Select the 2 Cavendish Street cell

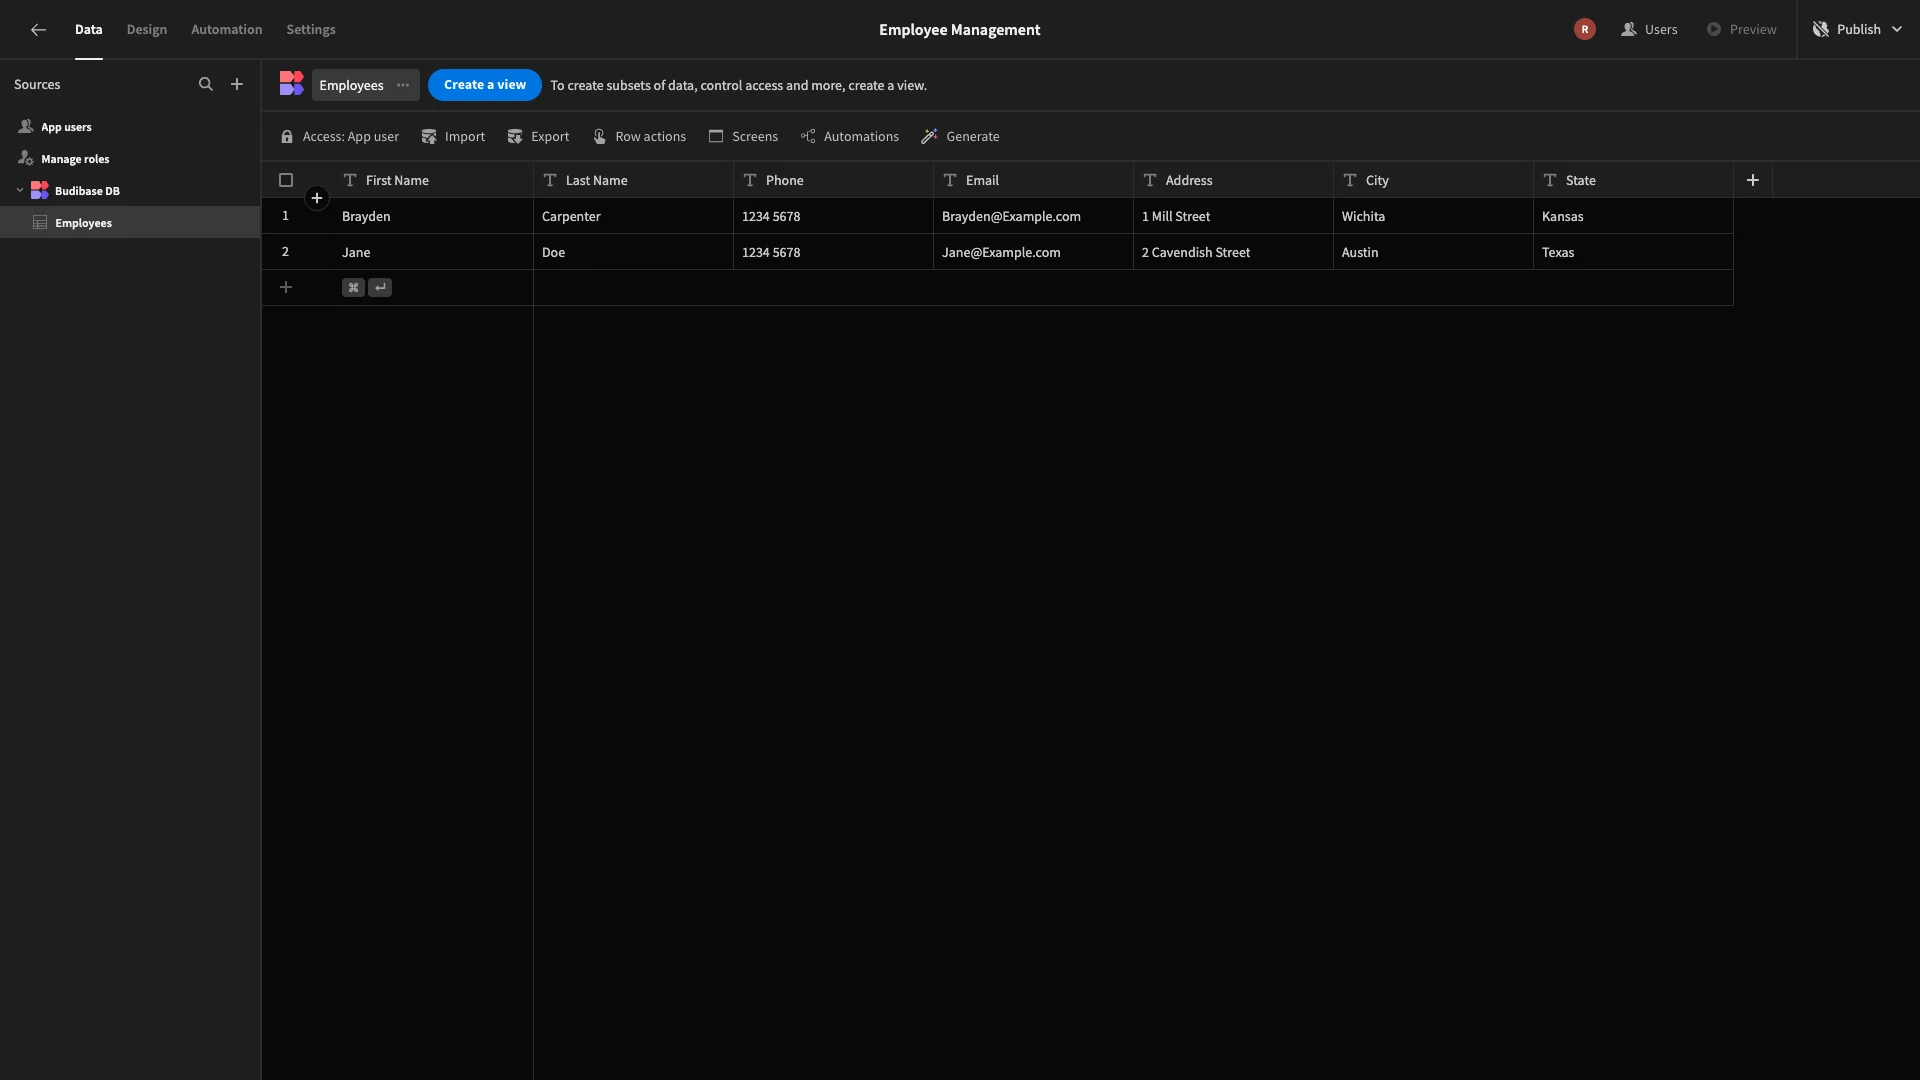1233,253
